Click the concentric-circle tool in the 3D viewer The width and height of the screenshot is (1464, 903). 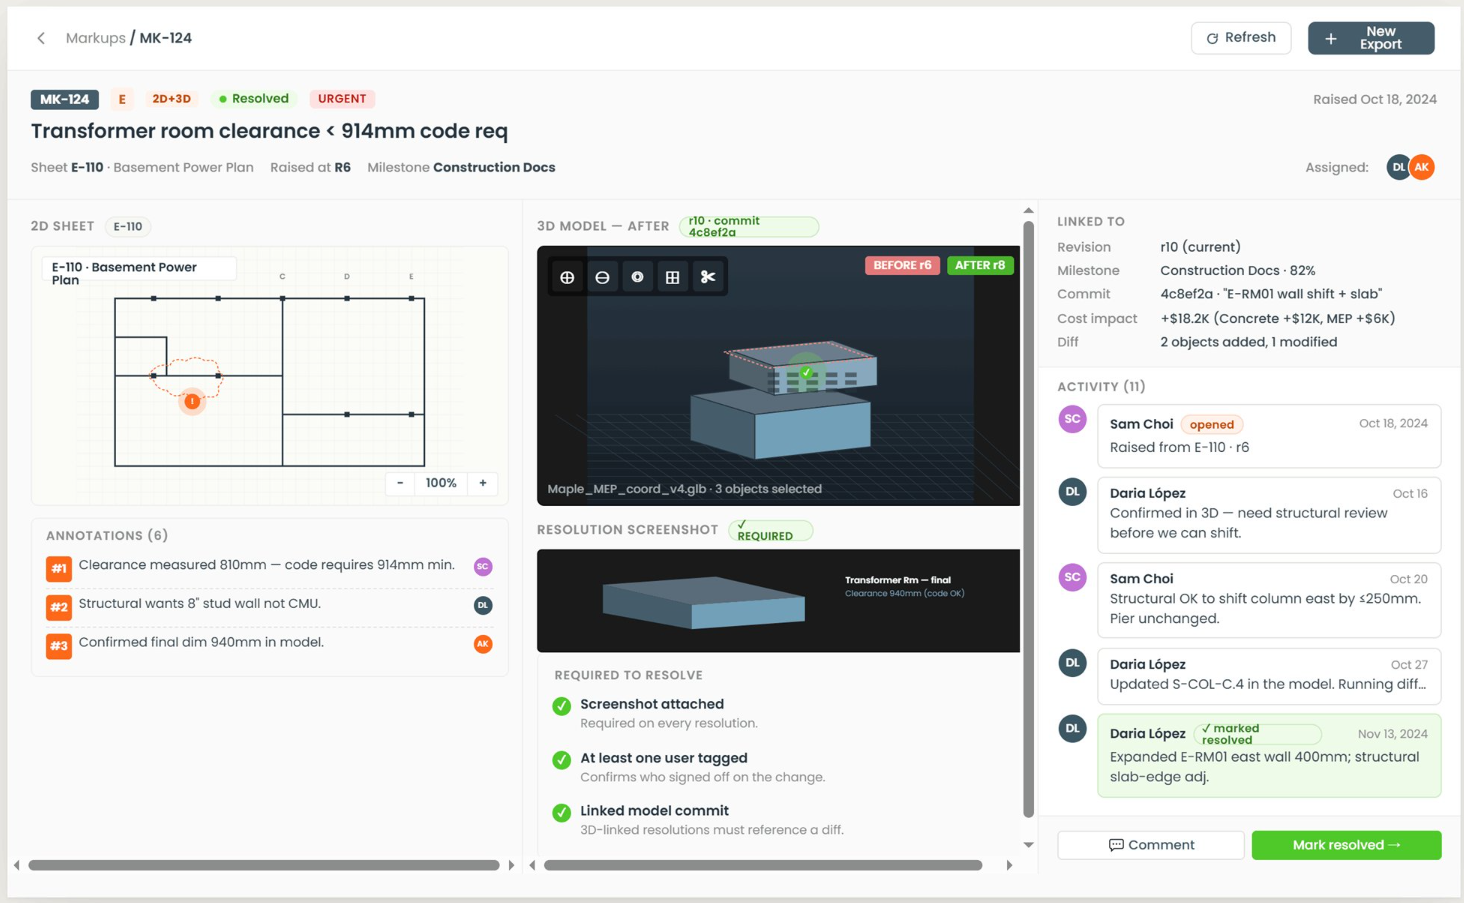637,277
